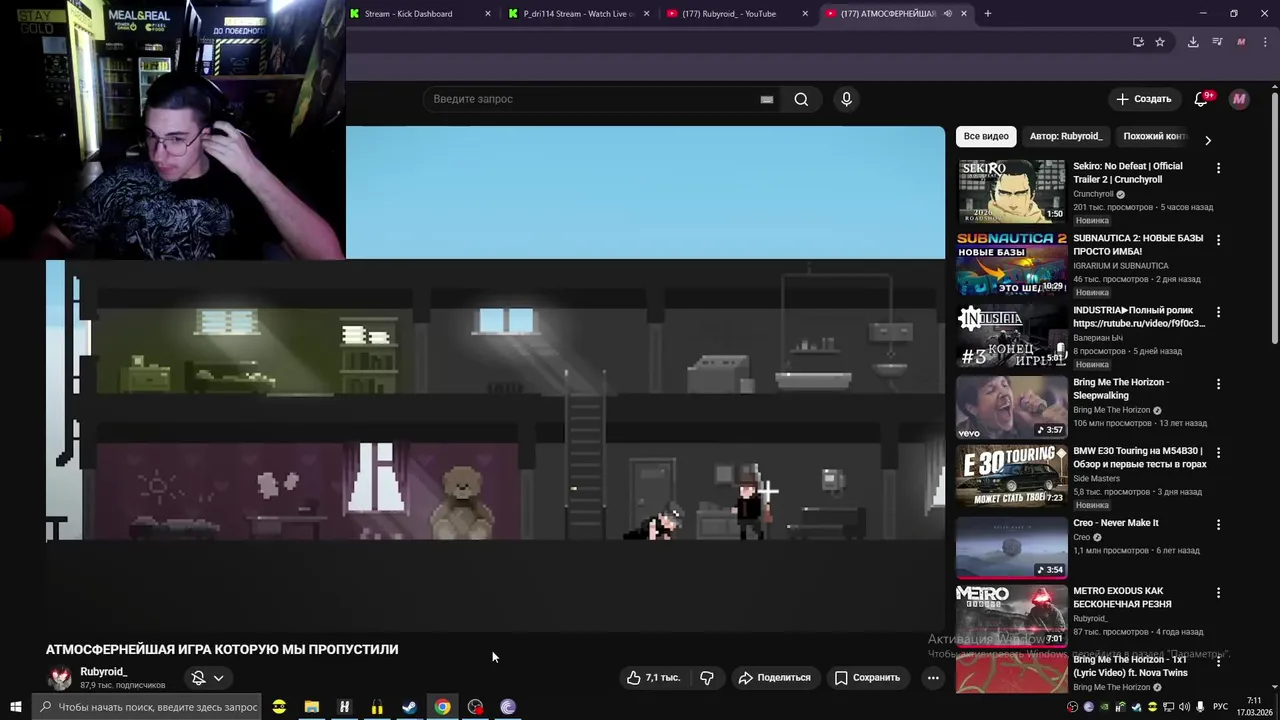Open Chrome media controls icon

(x=1217, y=42)
